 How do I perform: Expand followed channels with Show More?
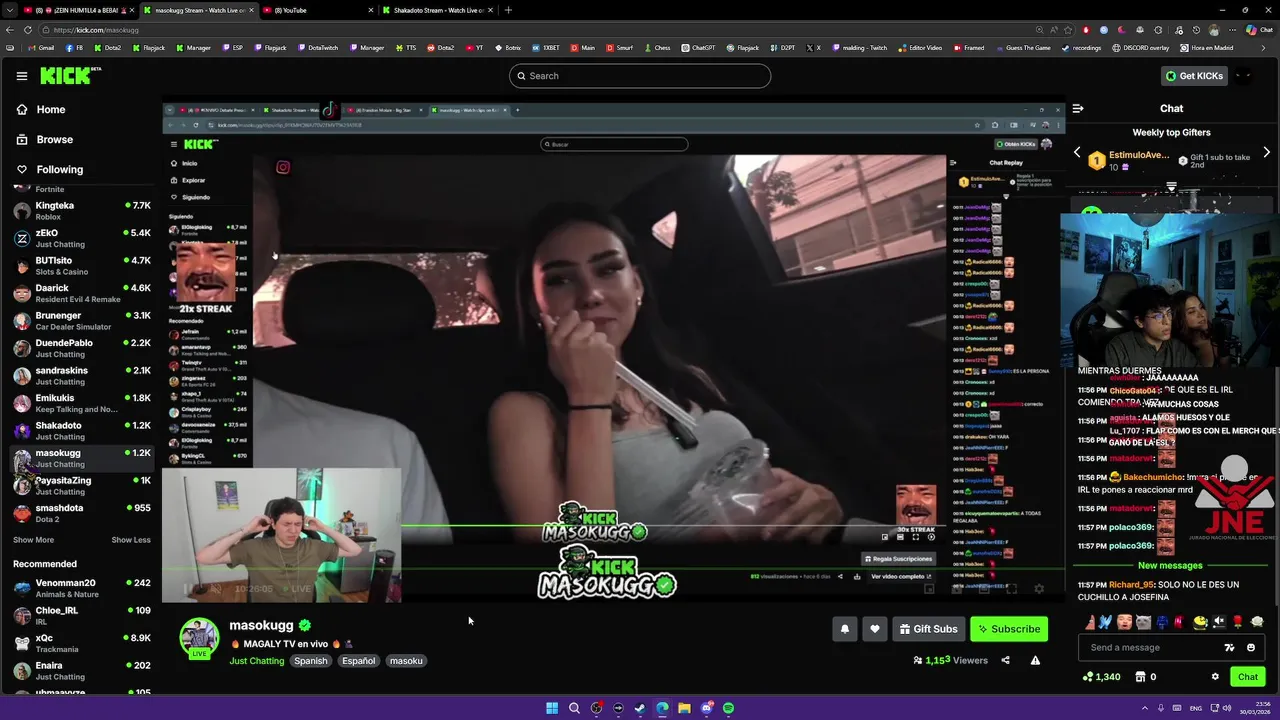point(33,540)
